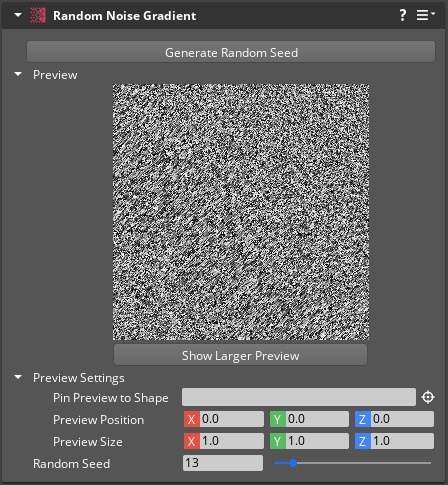Edit Preview Position Z value
Image resolution: width=448 pixels, height=485 pixels.
pyautogui.click(x=402, y=419)
